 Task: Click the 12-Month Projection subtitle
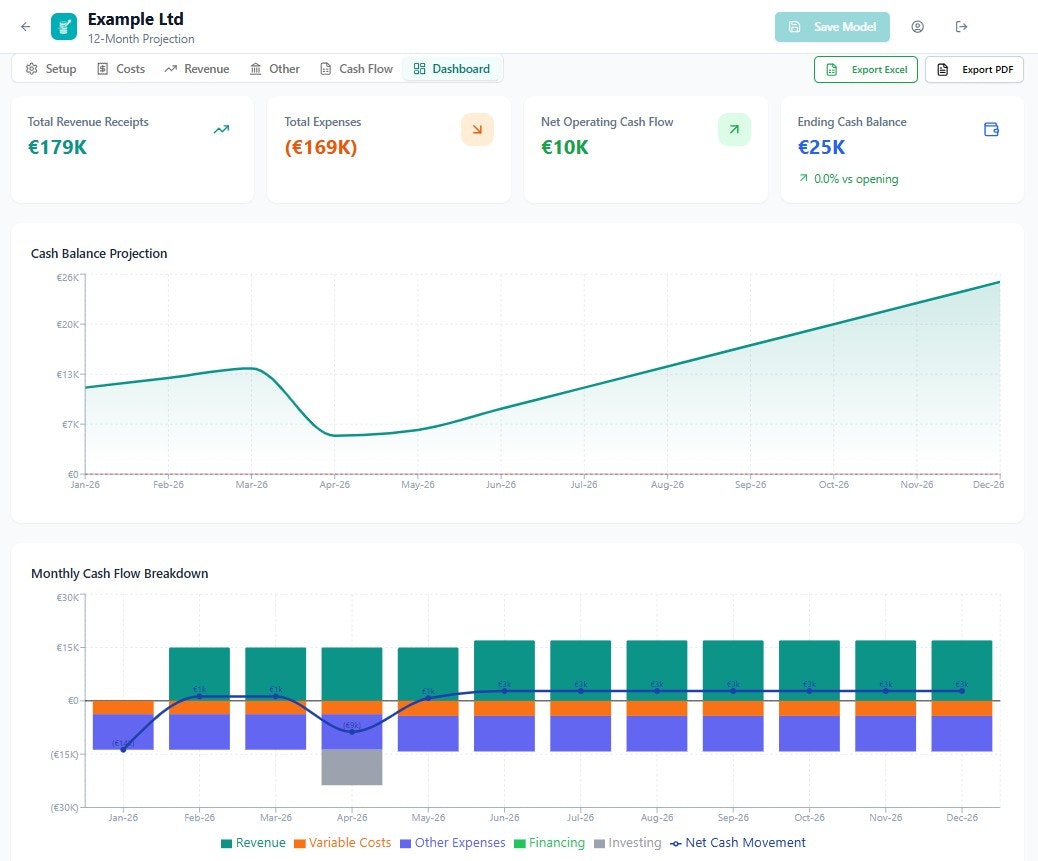(x=141, y=39)
